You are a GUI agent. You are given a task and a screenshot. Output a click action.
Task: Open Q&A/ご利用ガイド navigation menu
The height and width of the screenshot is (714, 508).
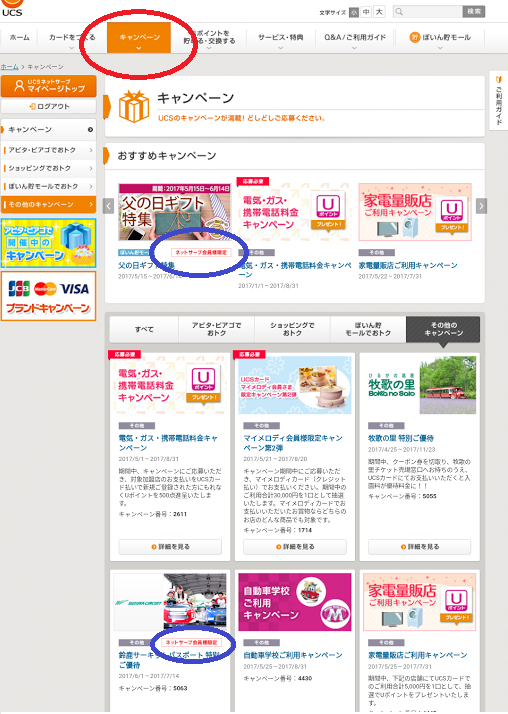(x=355, y=38)
